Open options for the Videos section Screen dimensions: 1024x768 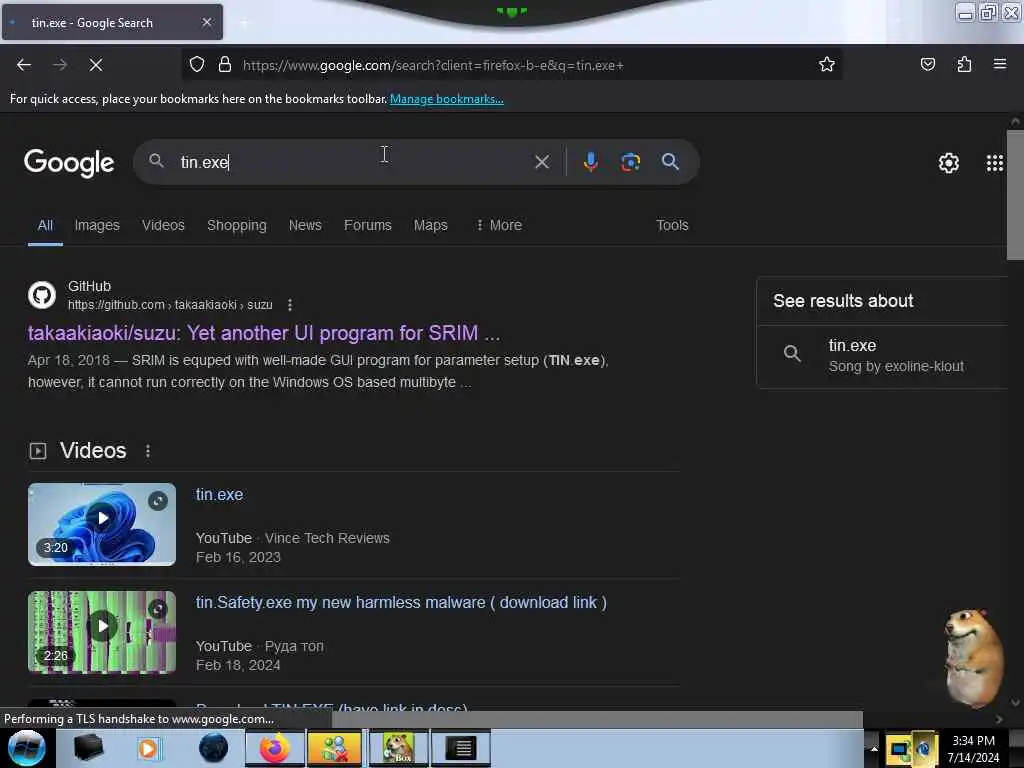(148, 451)
